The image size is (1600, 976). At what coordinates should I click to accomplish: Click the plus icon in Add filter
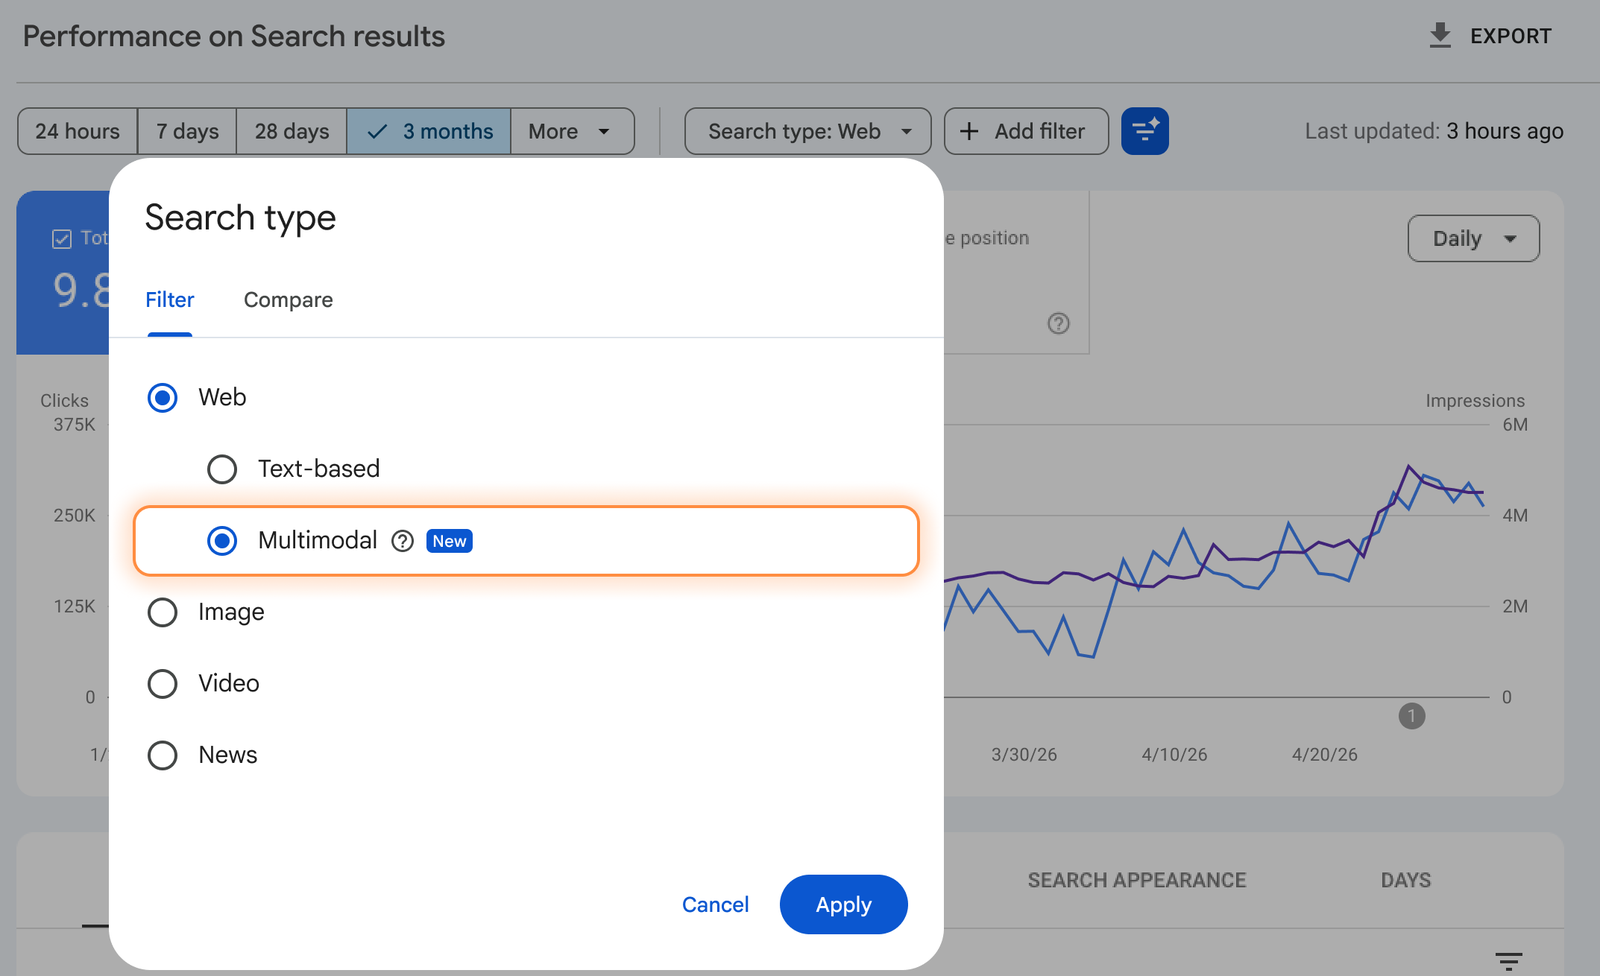pos(969,131)
